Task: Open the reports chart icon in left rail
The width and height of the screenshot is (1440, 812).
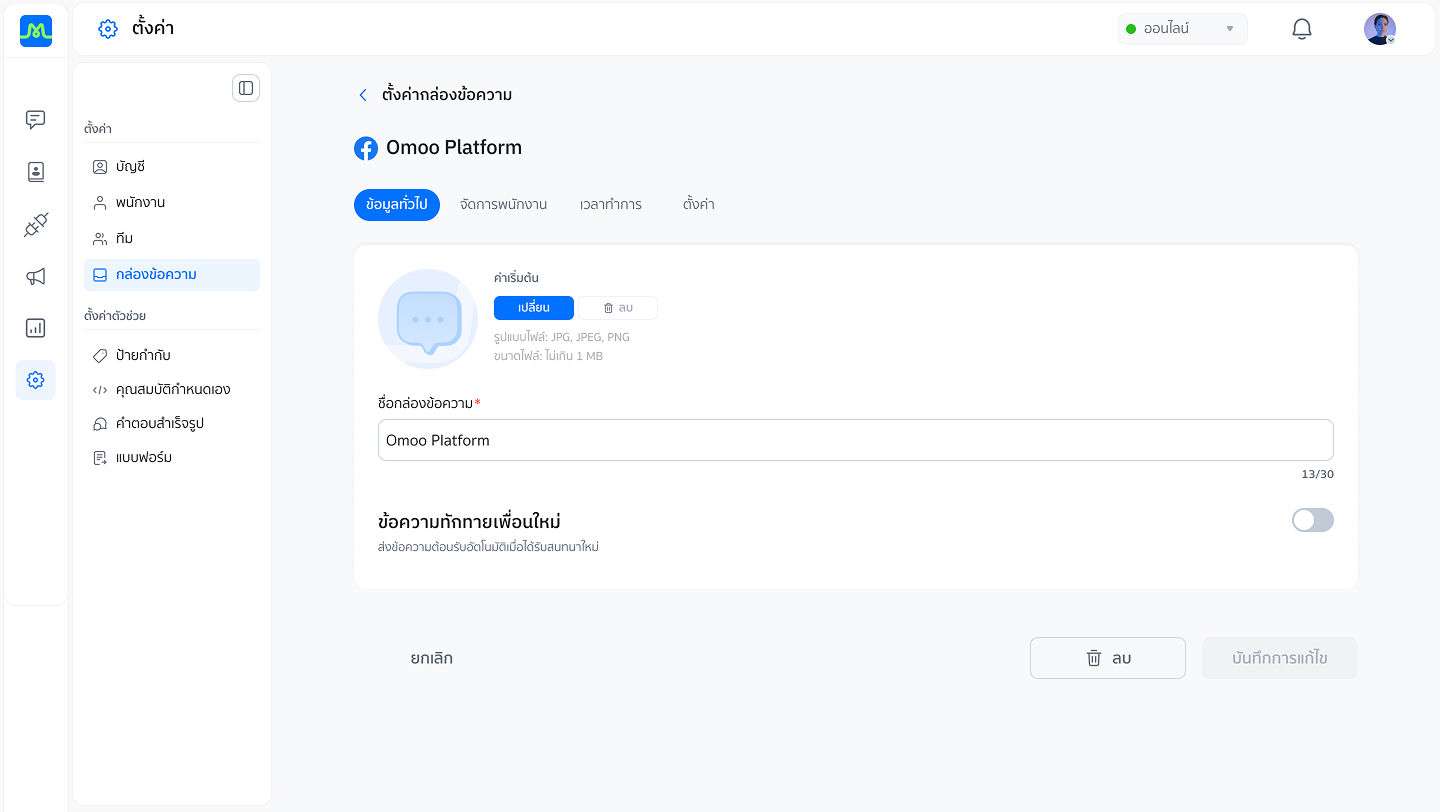Action: (x=36, y=328)
